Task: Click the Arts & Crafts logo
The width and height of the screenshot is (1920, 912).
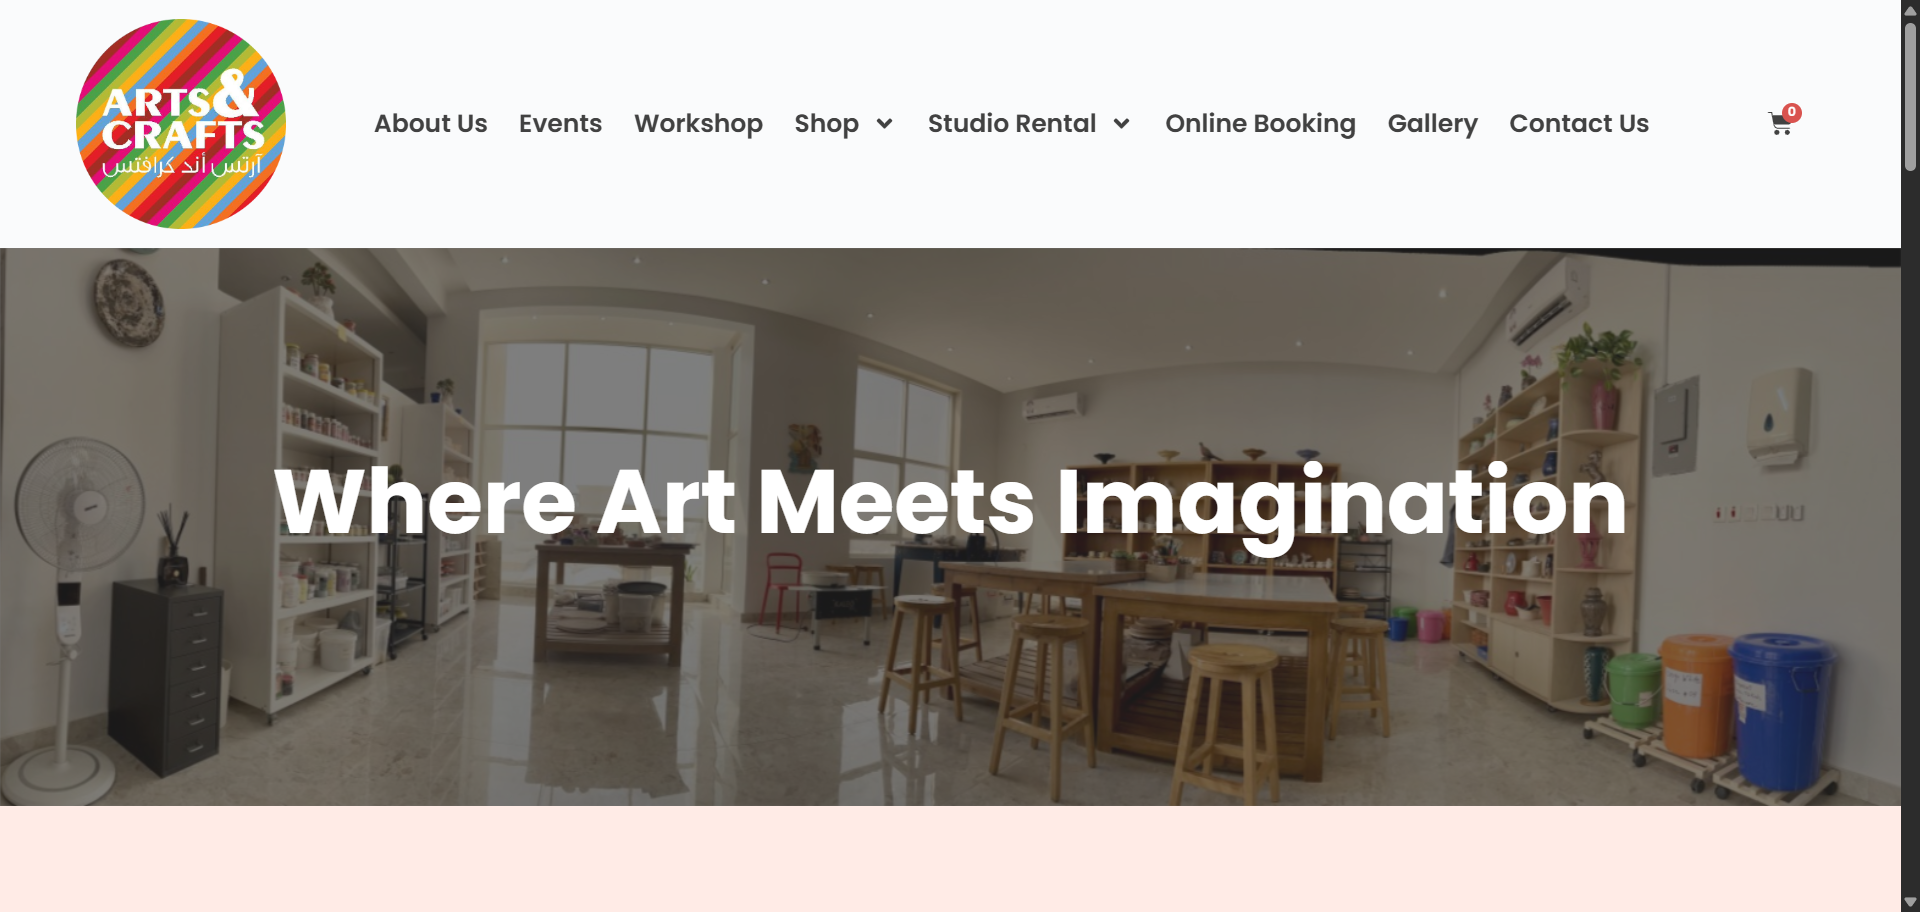Action: pyautogui.click(x=181, y=124)
